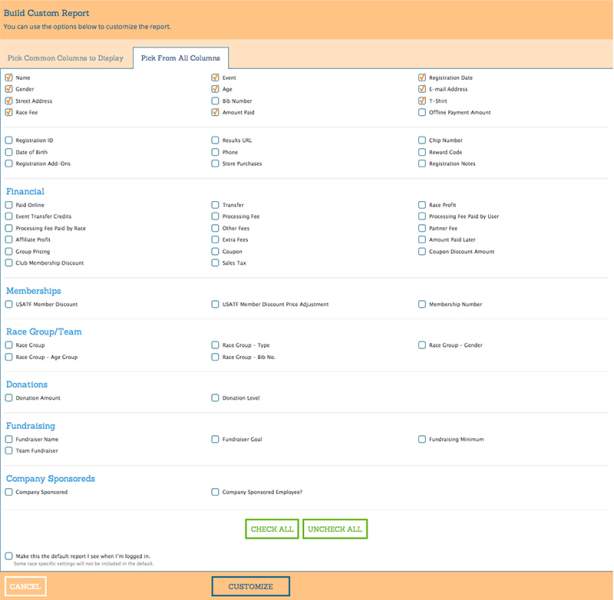Viewport: 614px width, 600px height.
Task: Tick the Coupon checkbox
Action: coord(215,251)
